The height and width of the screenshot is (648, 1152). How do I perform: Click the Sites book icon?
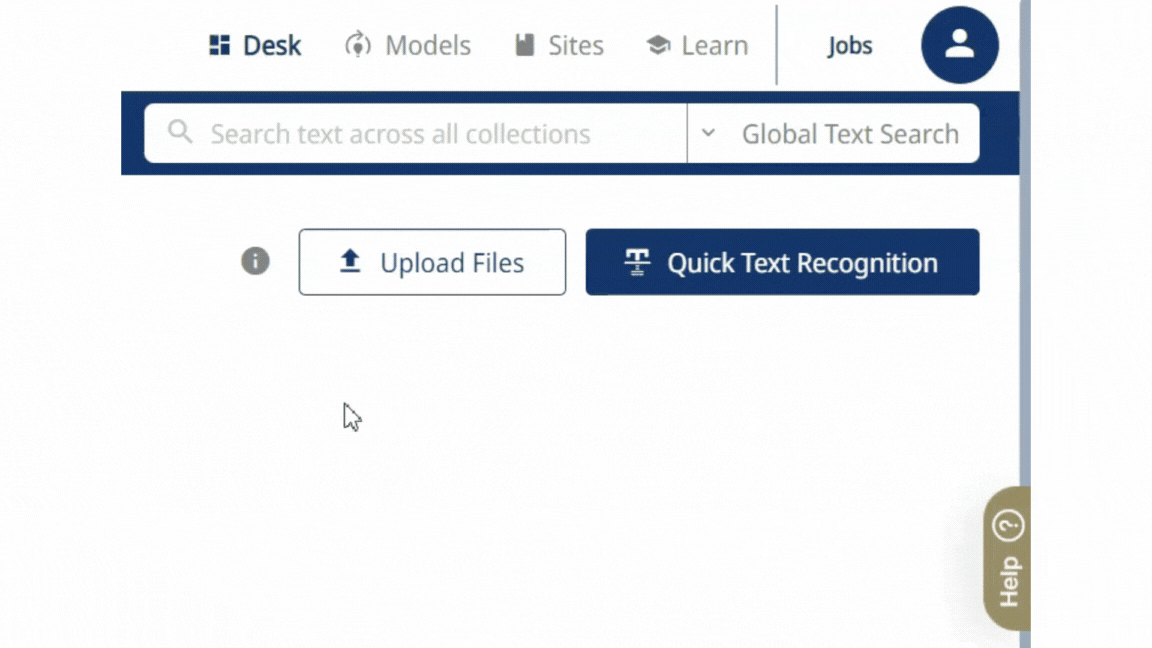point(525,45)
